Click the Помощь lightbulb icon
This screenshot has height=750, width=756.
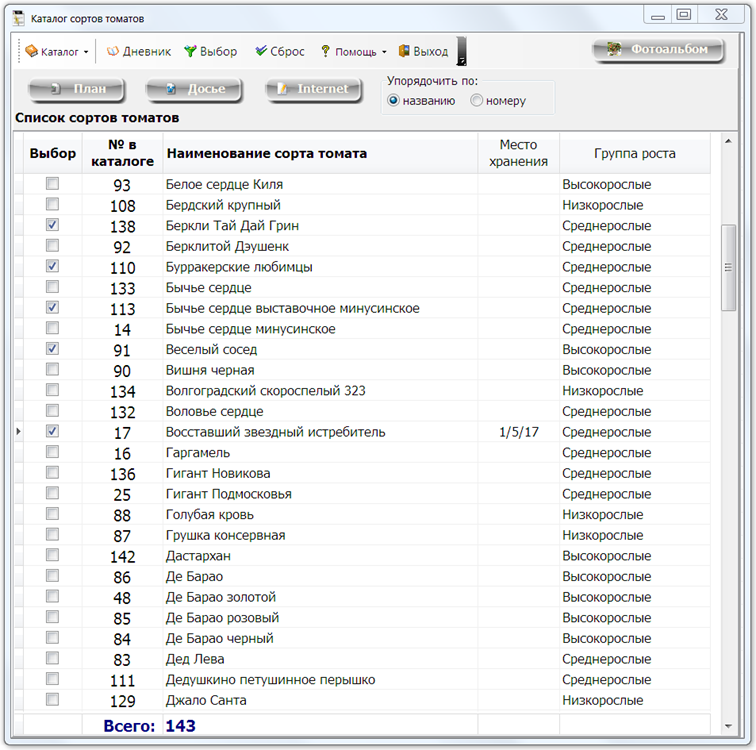click(325, 52)
